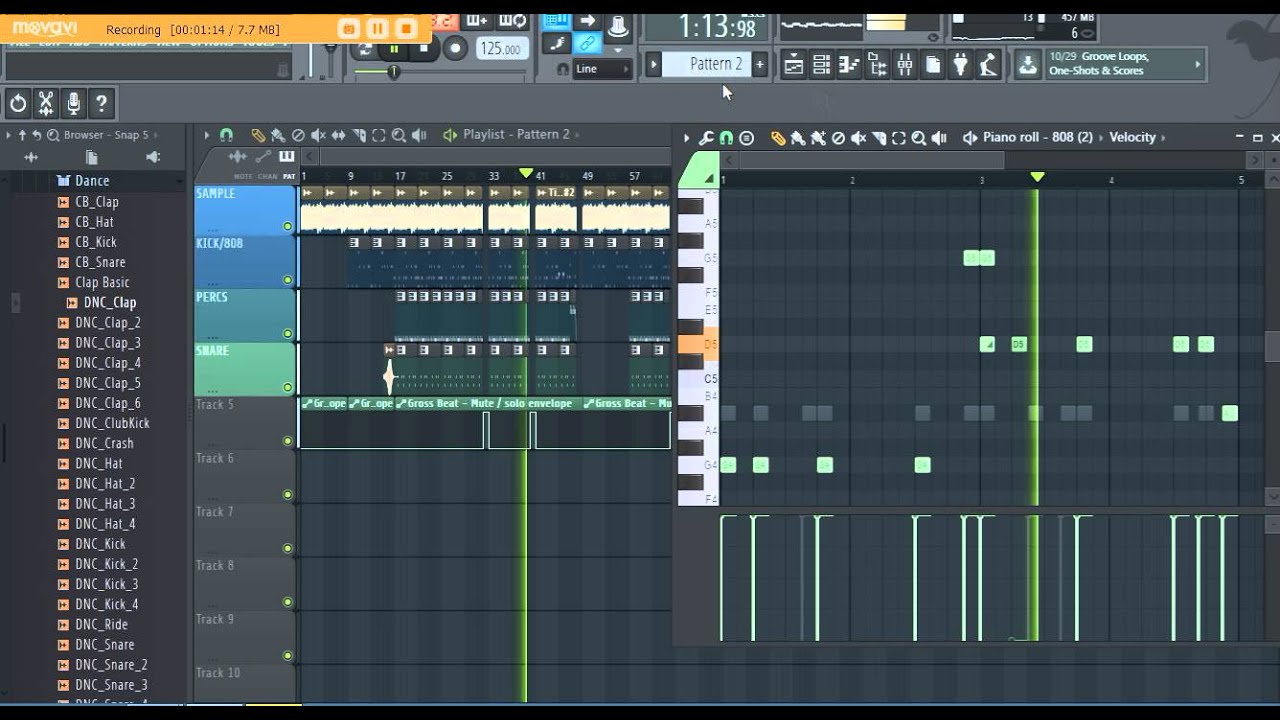Select Playlist paint brush tool
The image size is (1280, 720).
point(278,135)
